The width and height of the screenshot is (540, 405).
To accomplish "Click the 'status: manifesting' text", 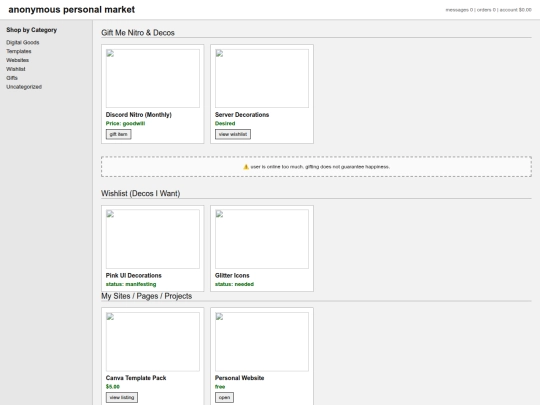I will pos(131,284).
